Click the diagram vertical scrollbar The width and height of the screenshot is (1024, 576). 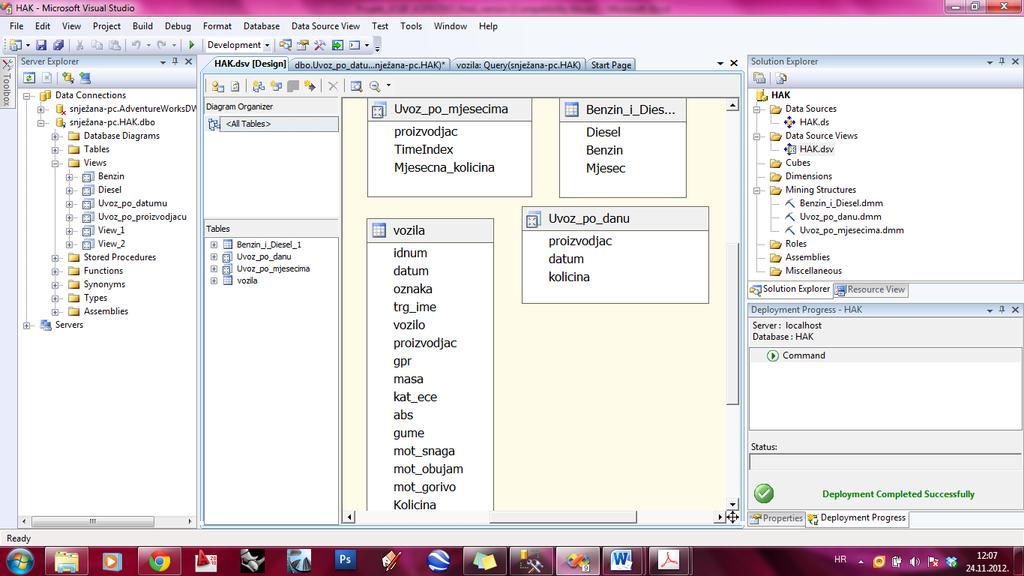tap(732, 323)
